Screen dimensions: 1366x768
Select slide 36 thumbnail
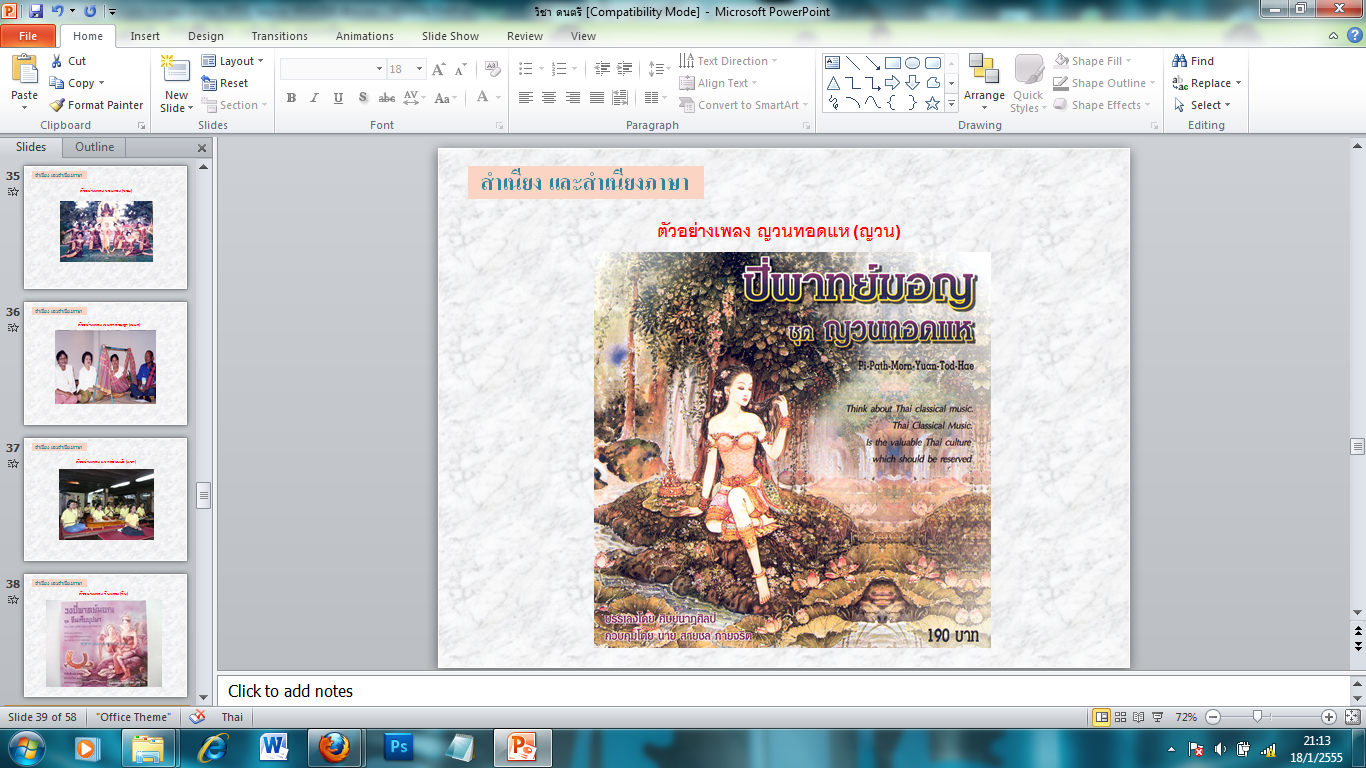105,364
